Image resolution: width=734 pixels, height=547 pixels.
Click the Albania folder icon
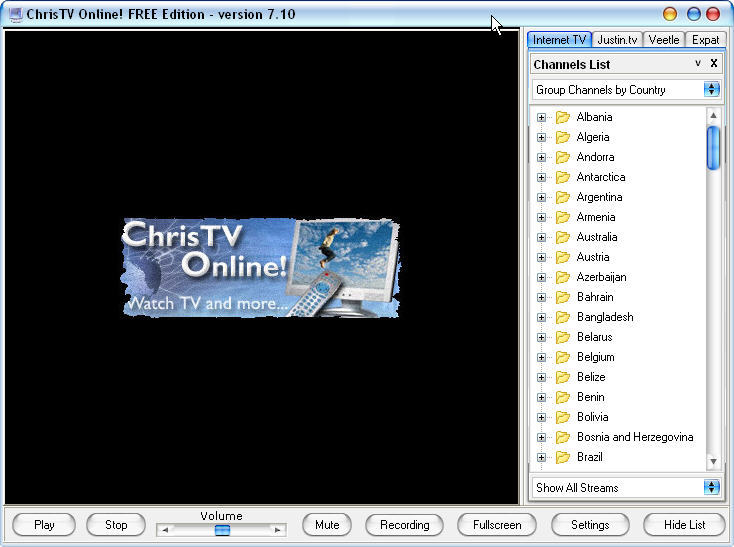(563, 117)
